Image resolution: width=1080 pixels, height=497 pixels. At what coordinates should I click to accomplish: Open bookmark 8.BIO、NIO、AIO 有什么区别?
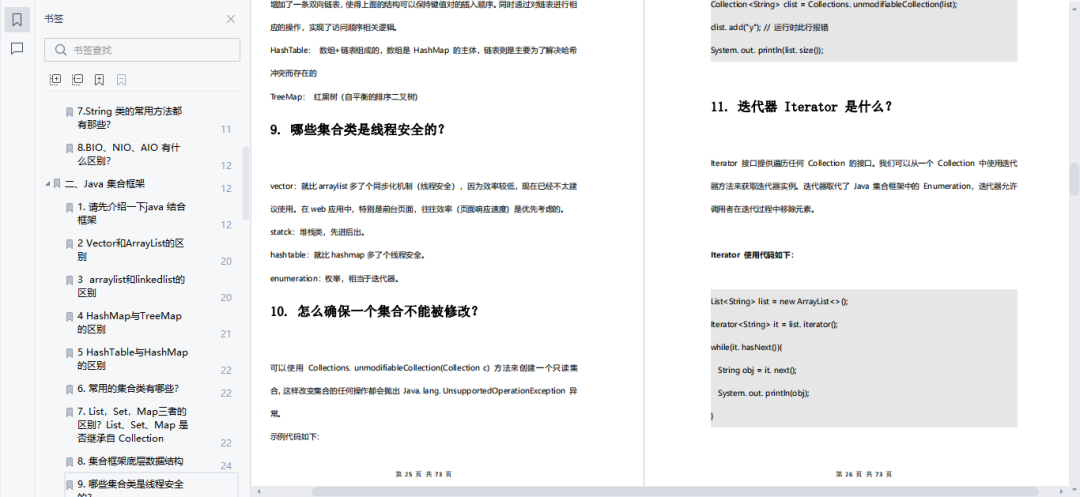[128, 154]
